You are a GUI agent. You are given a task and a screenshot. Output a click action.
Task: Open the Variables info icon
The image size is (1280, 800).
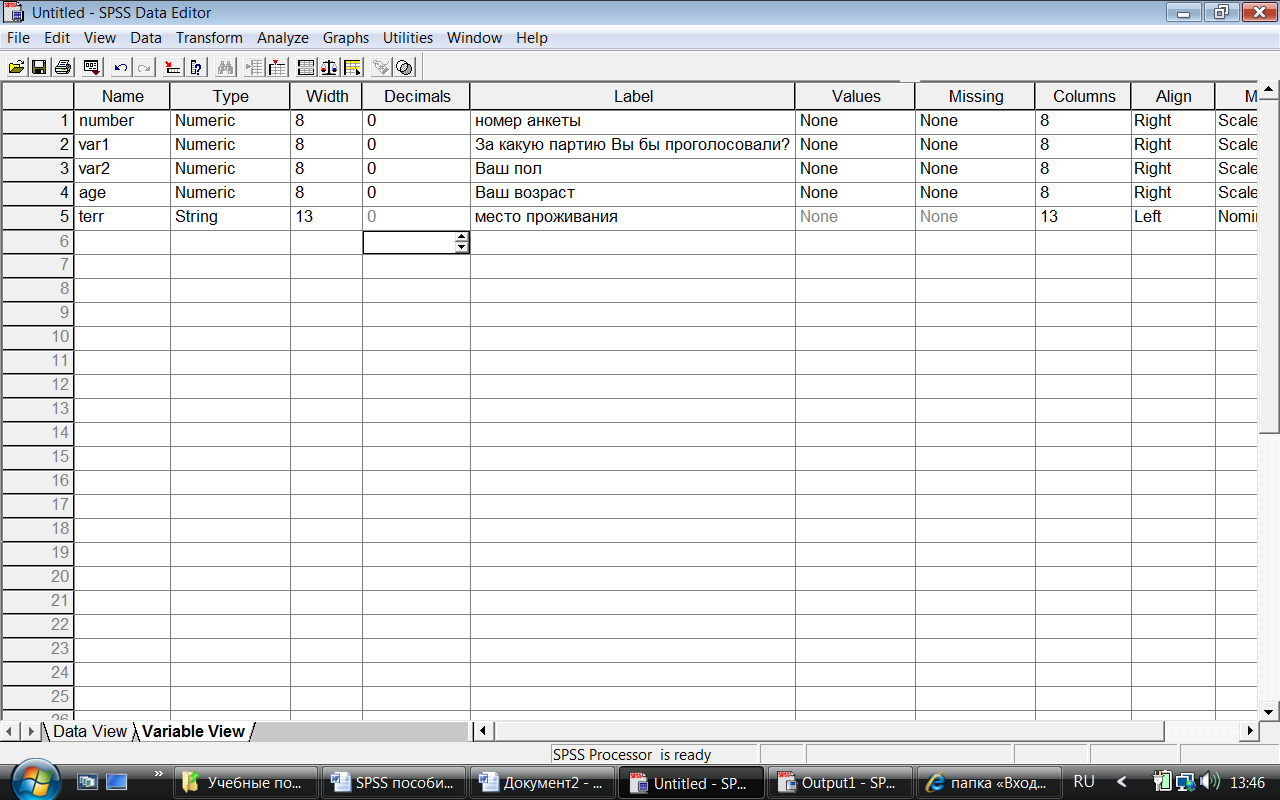(x=197, y=68)
